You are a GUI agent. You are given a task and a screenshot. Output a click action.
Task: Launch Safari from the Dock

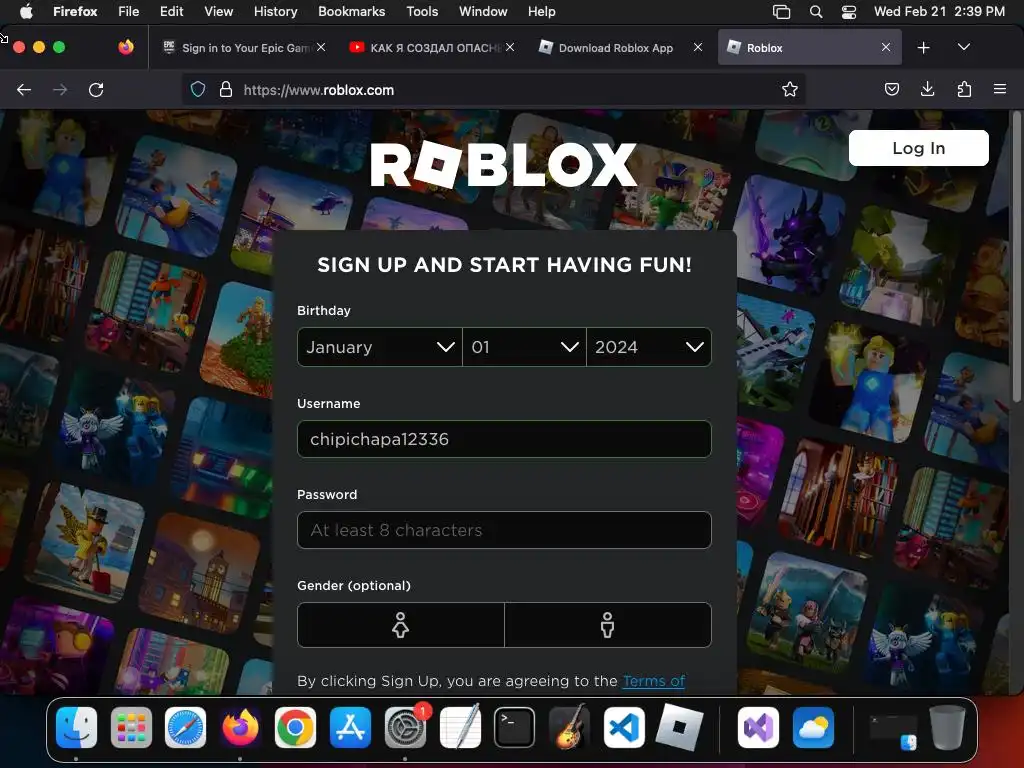pos(185,728)
